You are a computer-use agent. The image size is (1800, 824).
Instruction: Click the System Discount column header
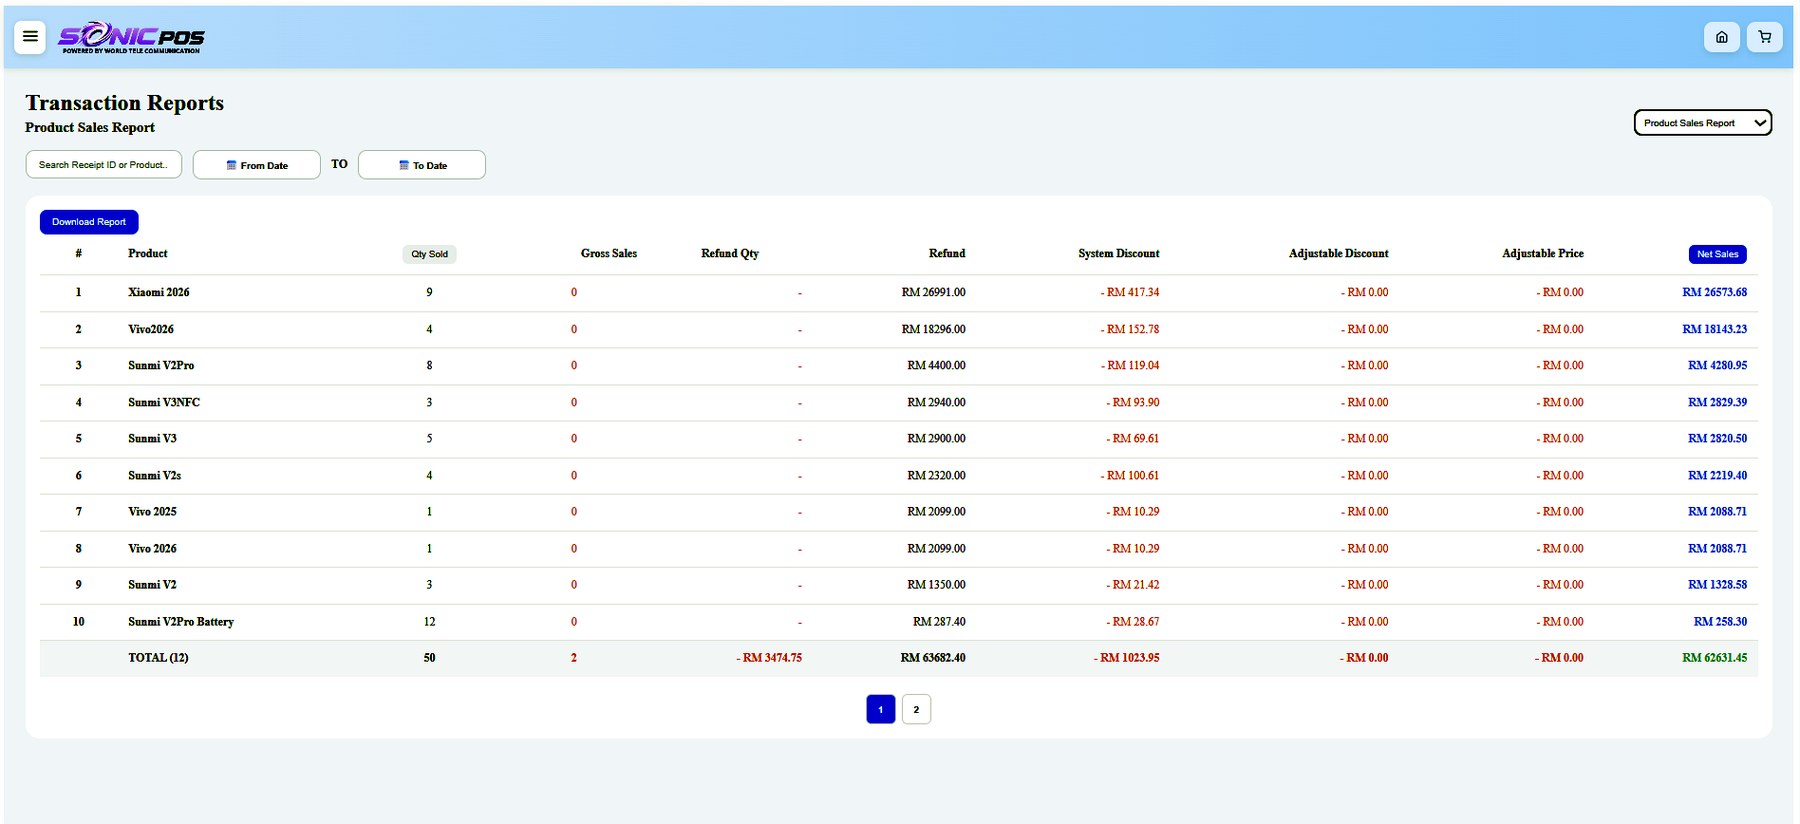(1119, 254)
